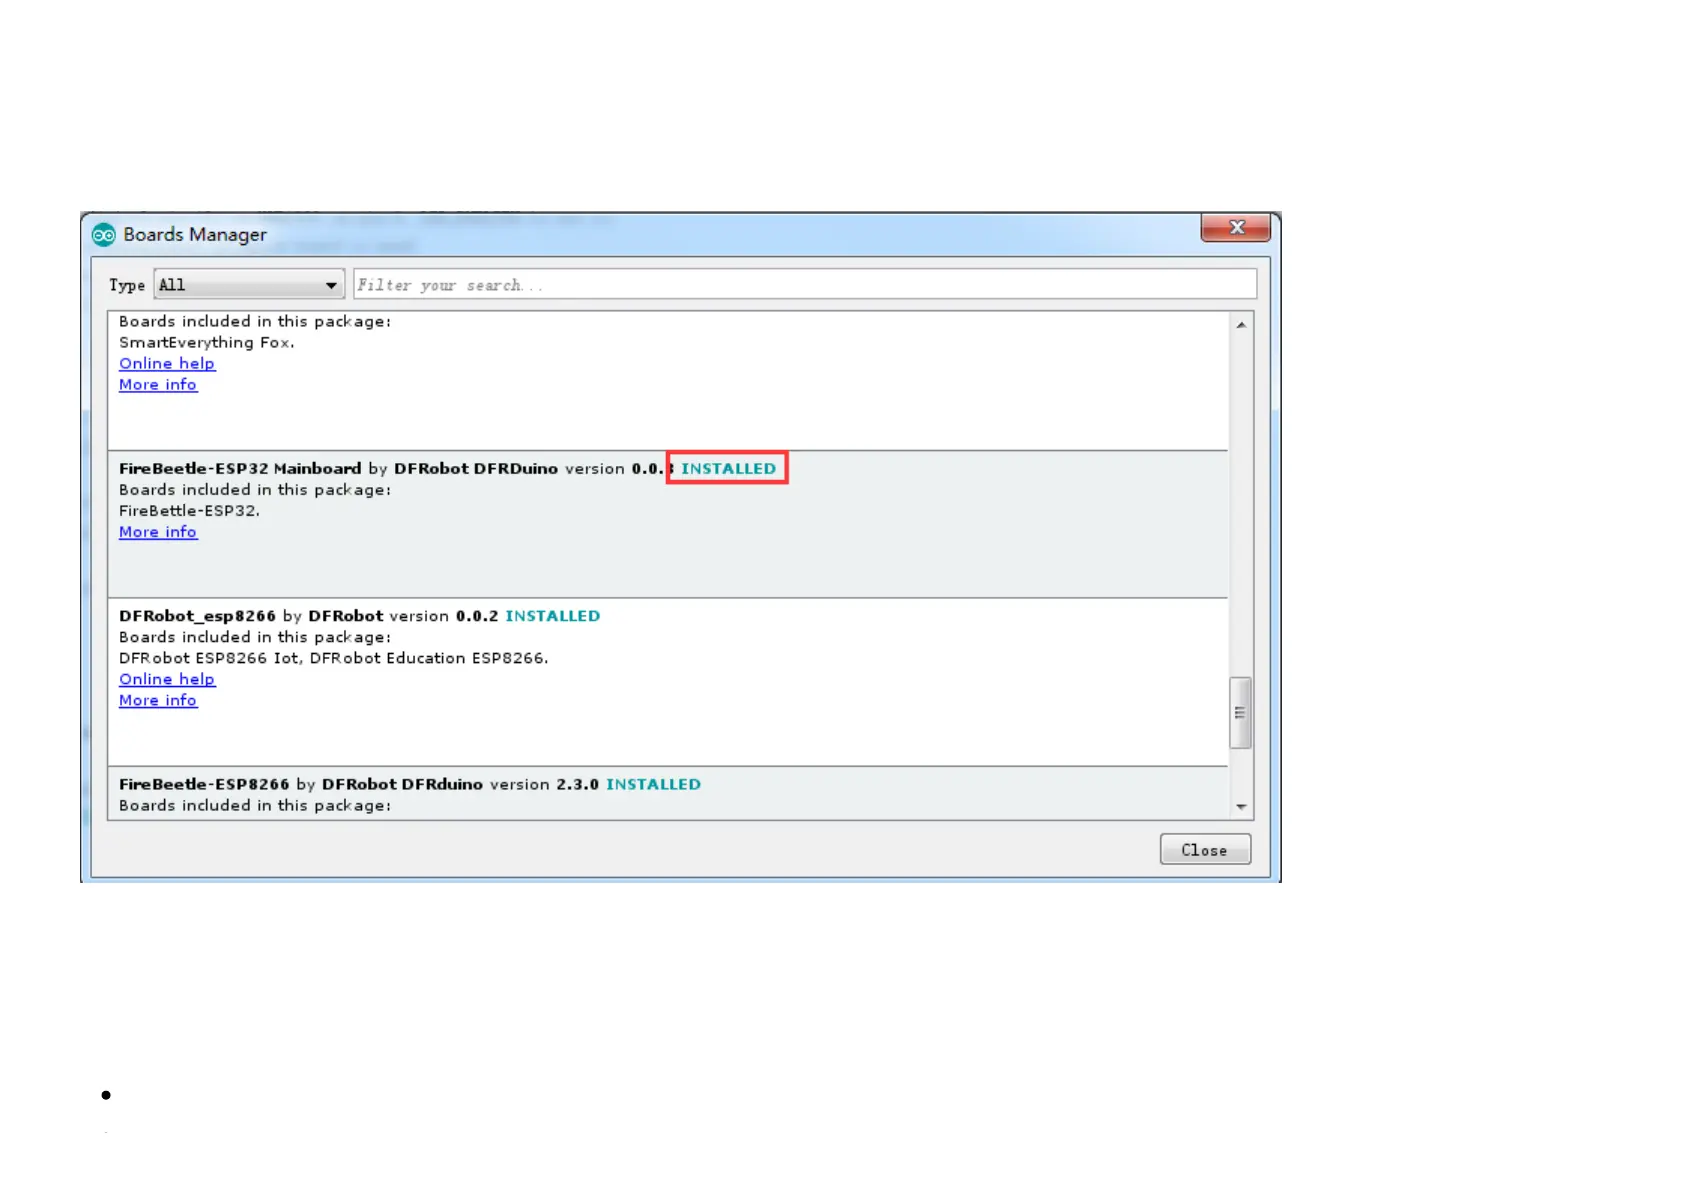Open the Type dropdown set to All
Image resolution: width=1684 pixels, height=1190 pixels.
(x=249, y=285)
